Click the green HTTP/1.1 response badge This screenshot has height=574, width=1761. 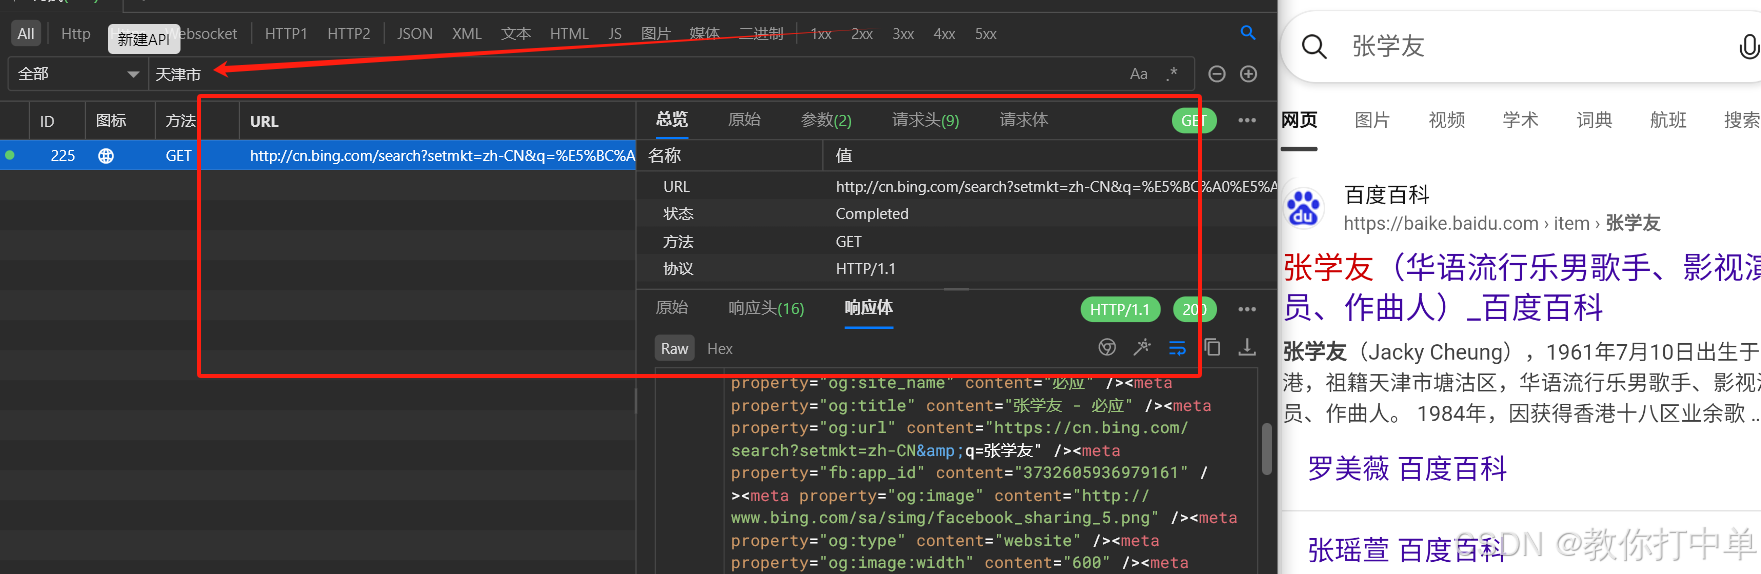click(x=1120, y=309)
